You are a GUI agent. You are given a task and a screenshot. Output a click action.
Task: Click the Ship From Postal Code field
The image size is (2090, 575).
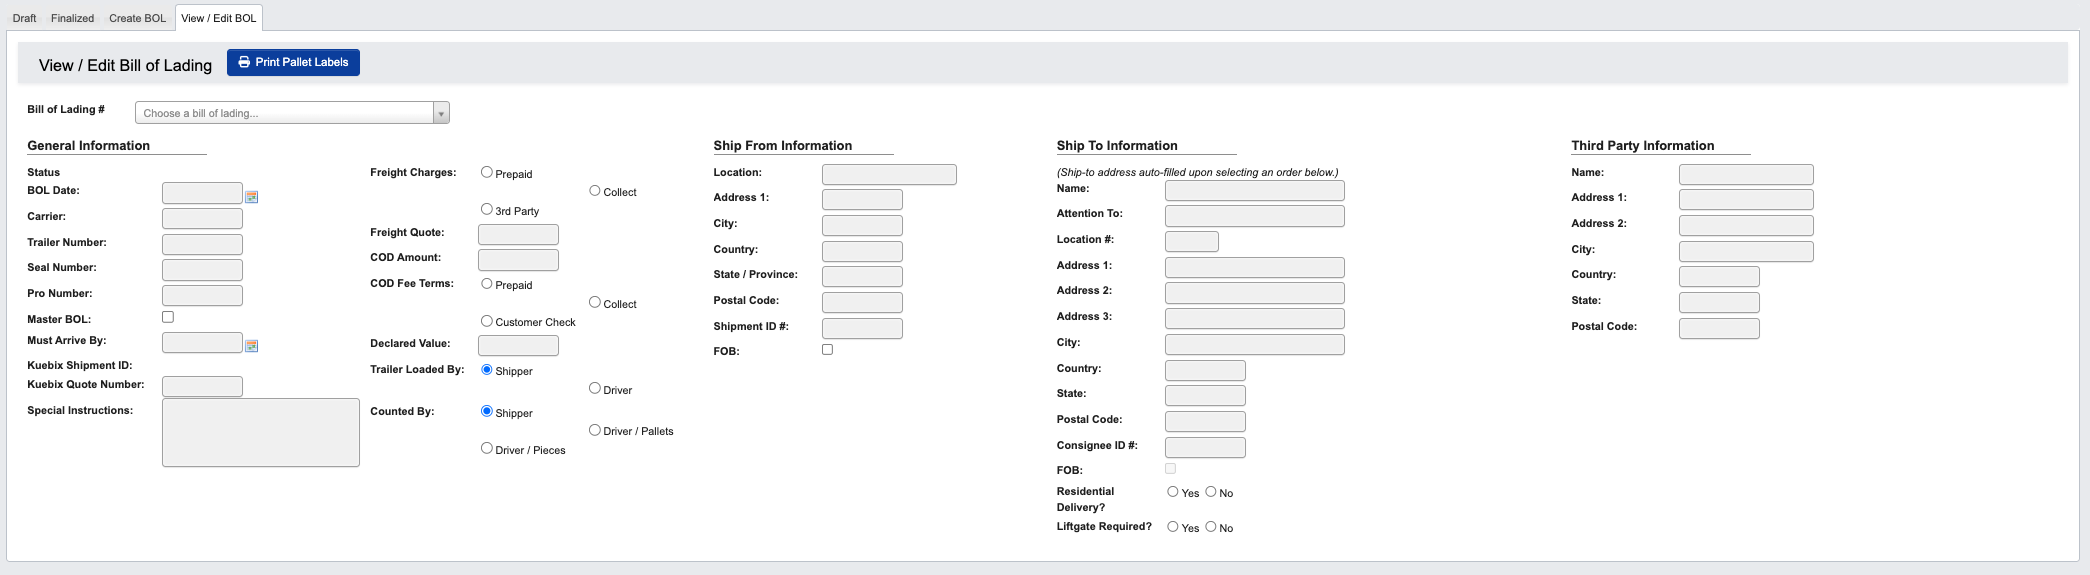(862, 302)
